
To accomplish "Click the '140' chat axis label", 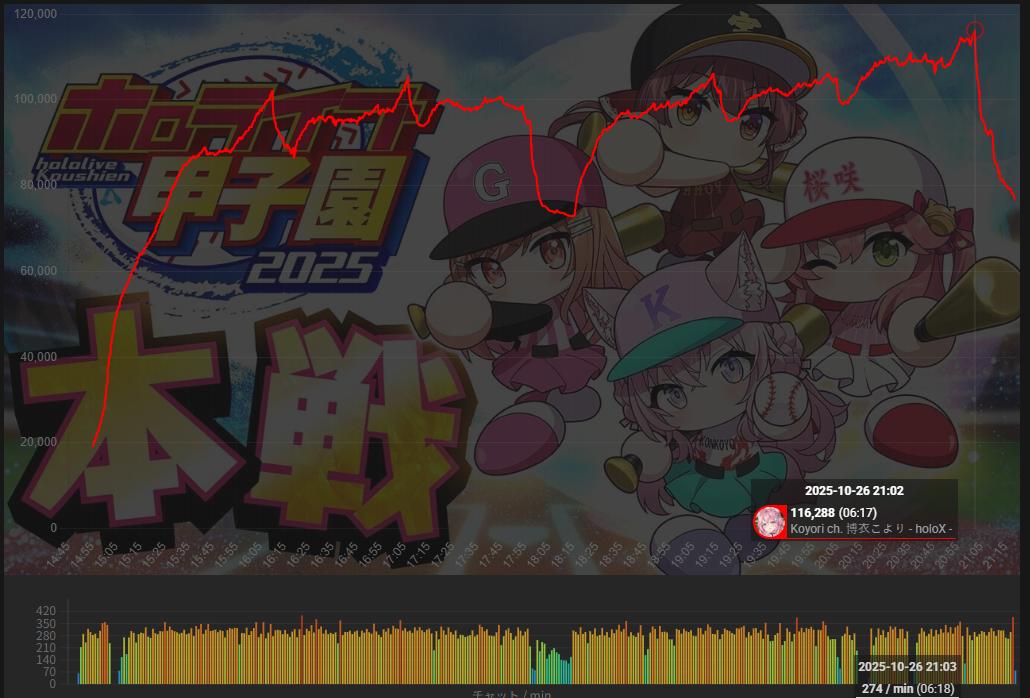I will [46, 660].
